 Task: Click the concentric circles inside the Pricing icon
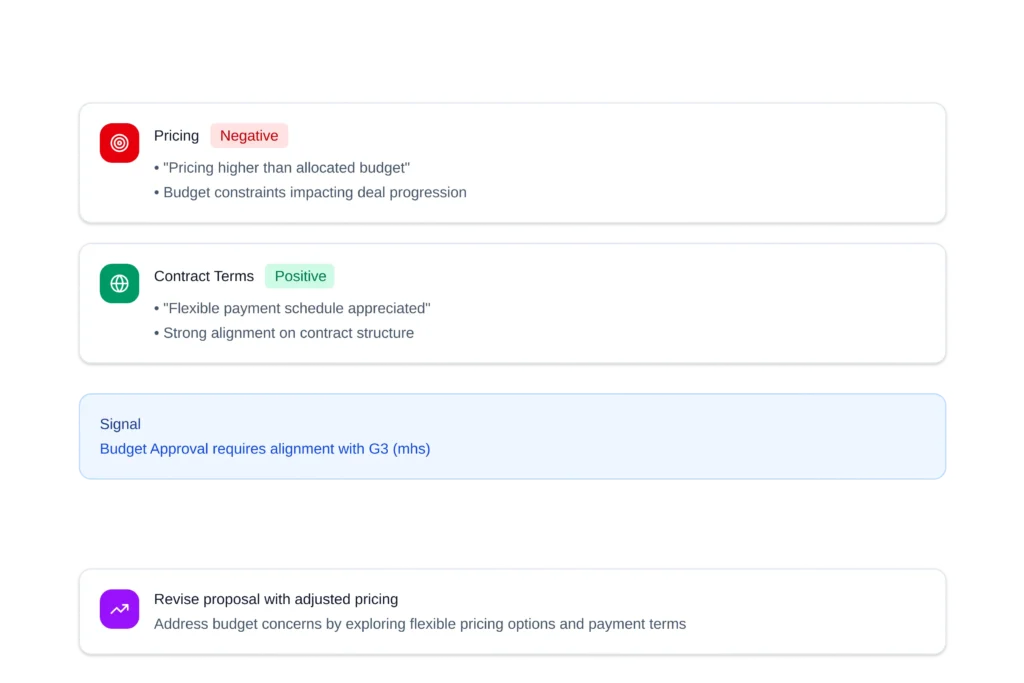[x=119, y=143]
